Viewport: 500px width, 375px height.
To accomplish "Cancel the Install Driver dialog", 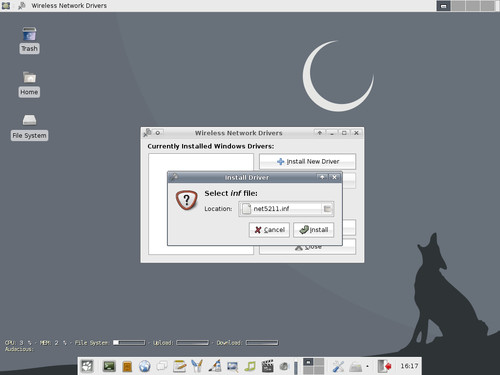I will click(x=269, y=230).
